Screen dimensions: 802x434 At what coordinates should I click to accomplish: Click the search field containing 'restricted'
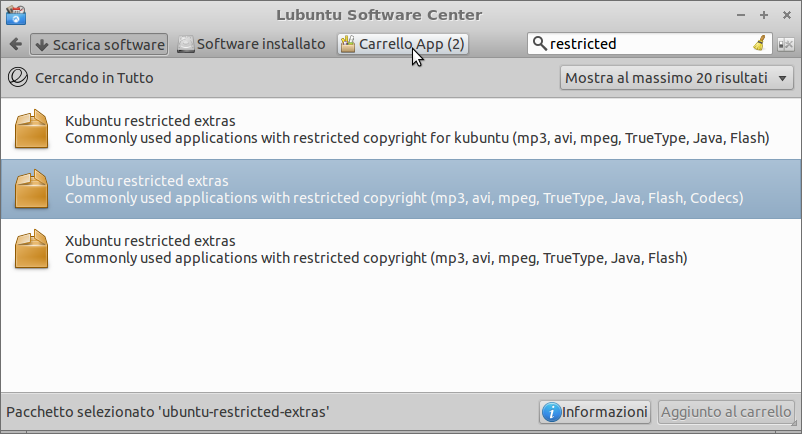click(650, 44)
